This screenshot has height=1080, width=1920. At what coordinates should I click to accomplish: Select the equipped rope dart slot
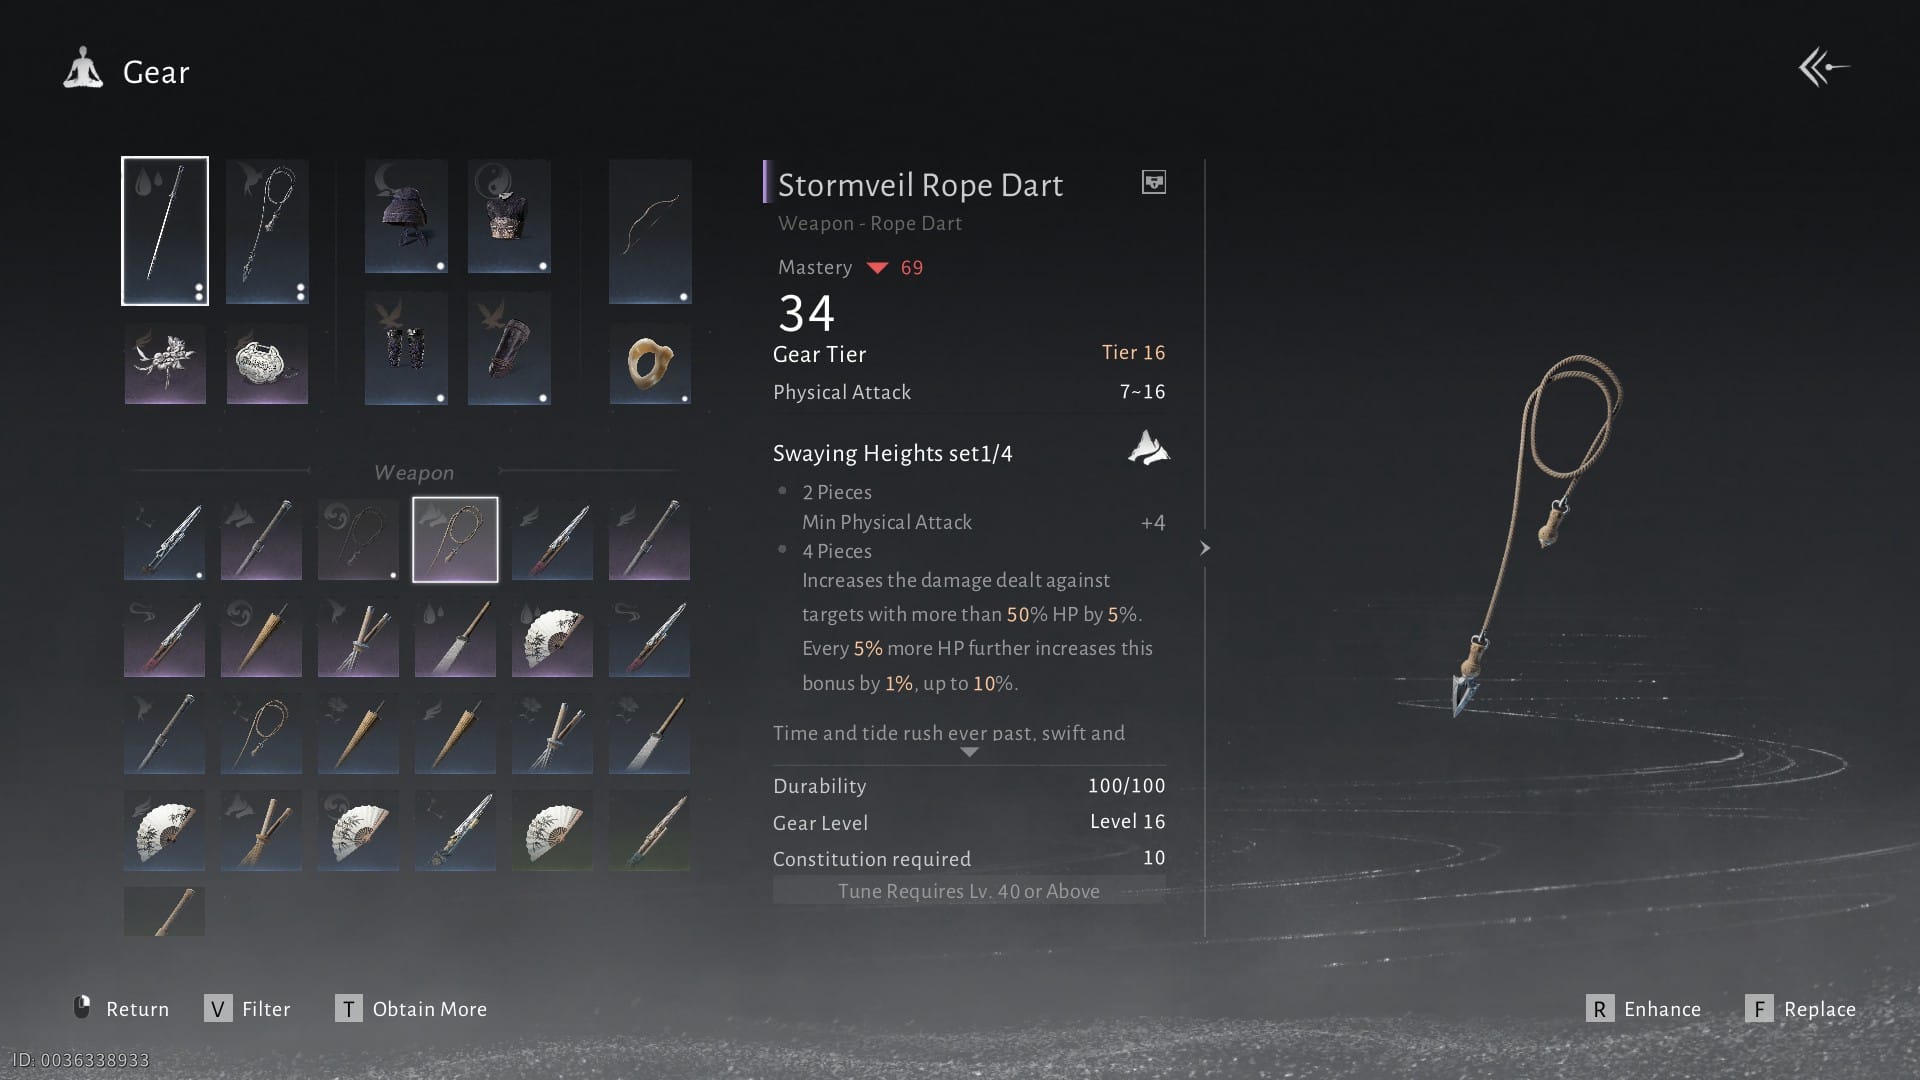coord(267,231)
